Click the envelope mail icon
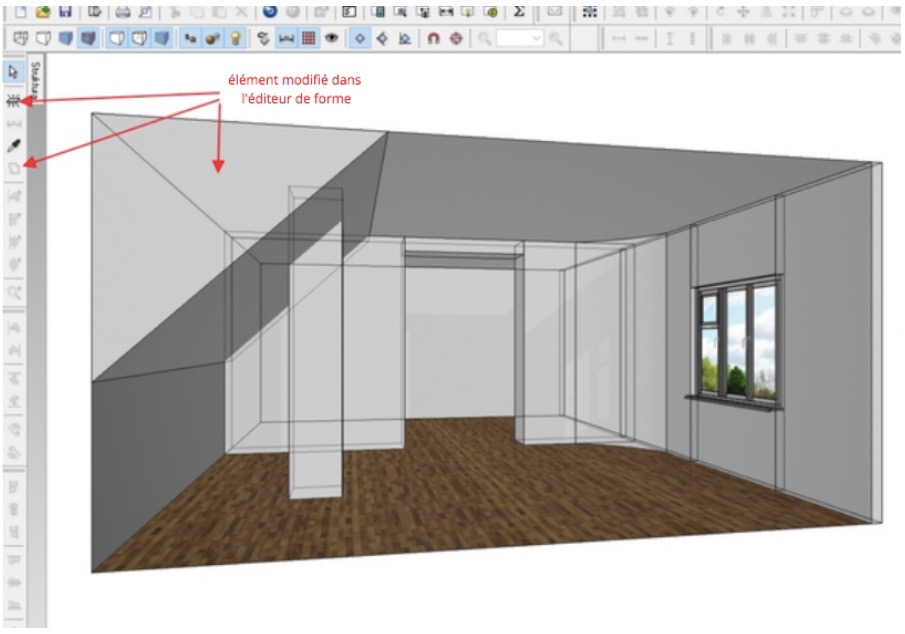 (553, 11)
